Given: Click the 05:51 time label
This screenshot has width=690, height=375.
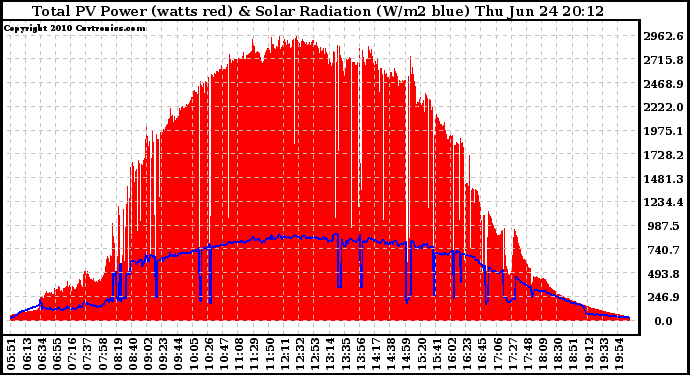Looking at the screenshot, I should click(x=11, y=354).
